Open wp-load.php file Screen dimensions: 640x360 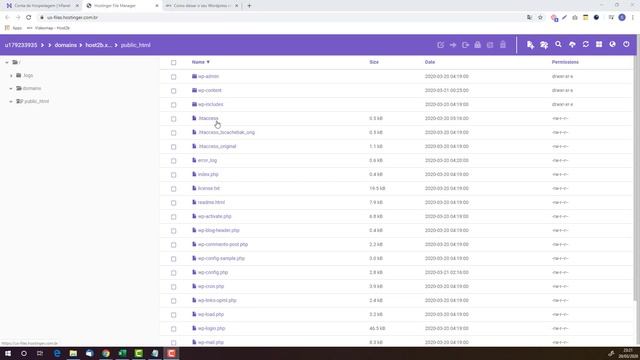(211, 314)
